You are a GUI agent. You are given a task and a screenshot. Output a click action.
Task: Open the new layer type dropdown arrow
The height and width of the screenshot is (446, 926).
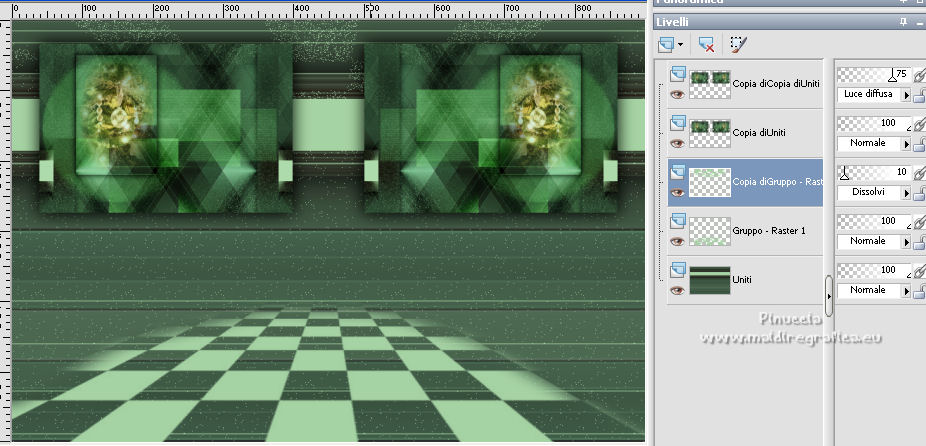(681, 44)
